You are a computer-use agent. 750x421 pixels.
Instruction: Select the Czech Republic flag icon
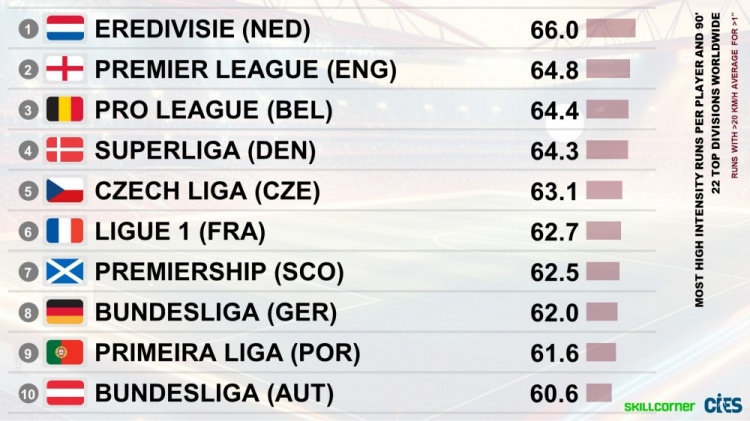pos(65,190)
